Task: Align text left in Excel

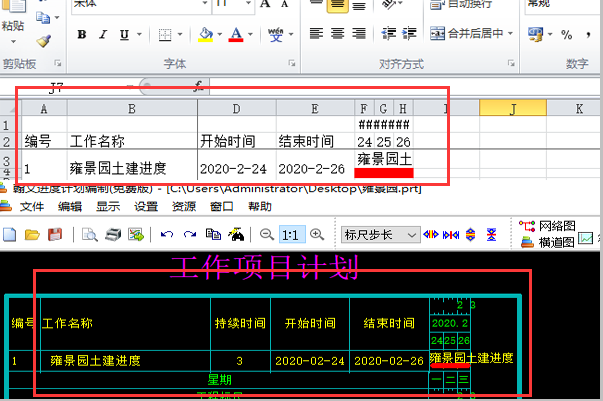Action: point(316,33)
